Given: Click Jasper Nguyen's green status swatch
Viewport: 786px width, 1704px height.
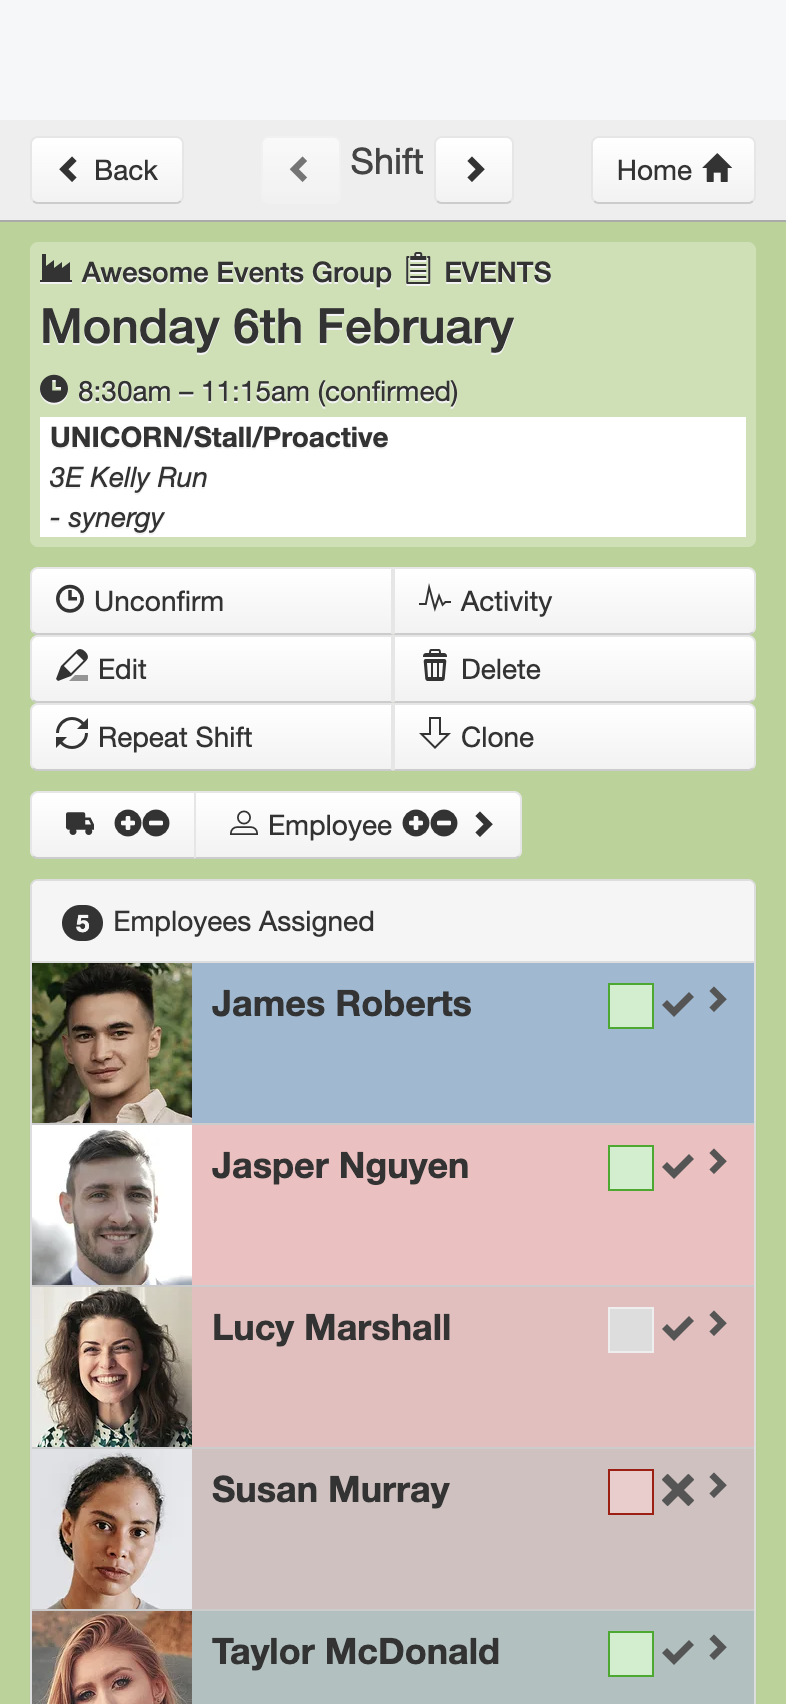Looking at the screenshot, I should tap(631, 1168).
